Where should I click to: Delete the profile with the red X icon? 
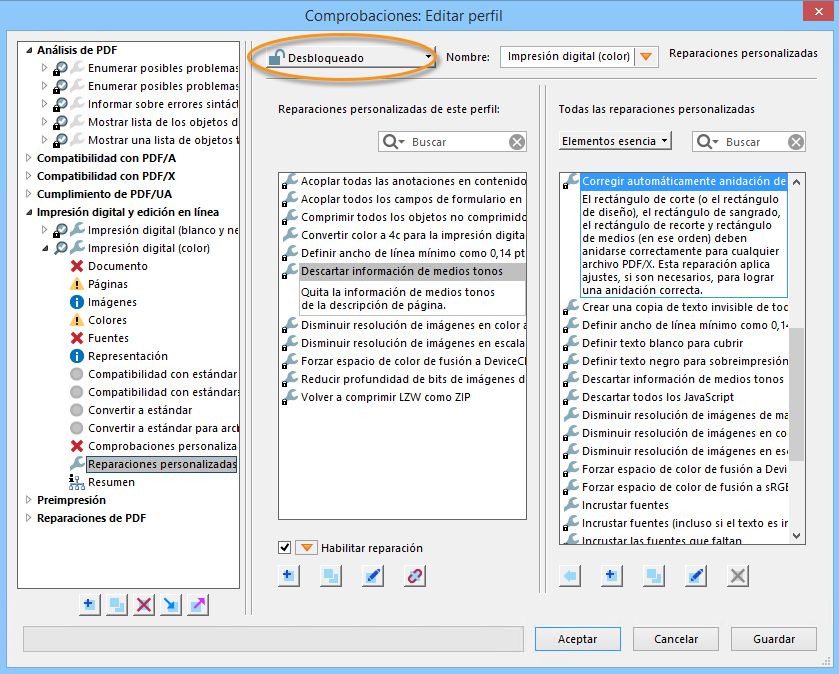point(144,605)
